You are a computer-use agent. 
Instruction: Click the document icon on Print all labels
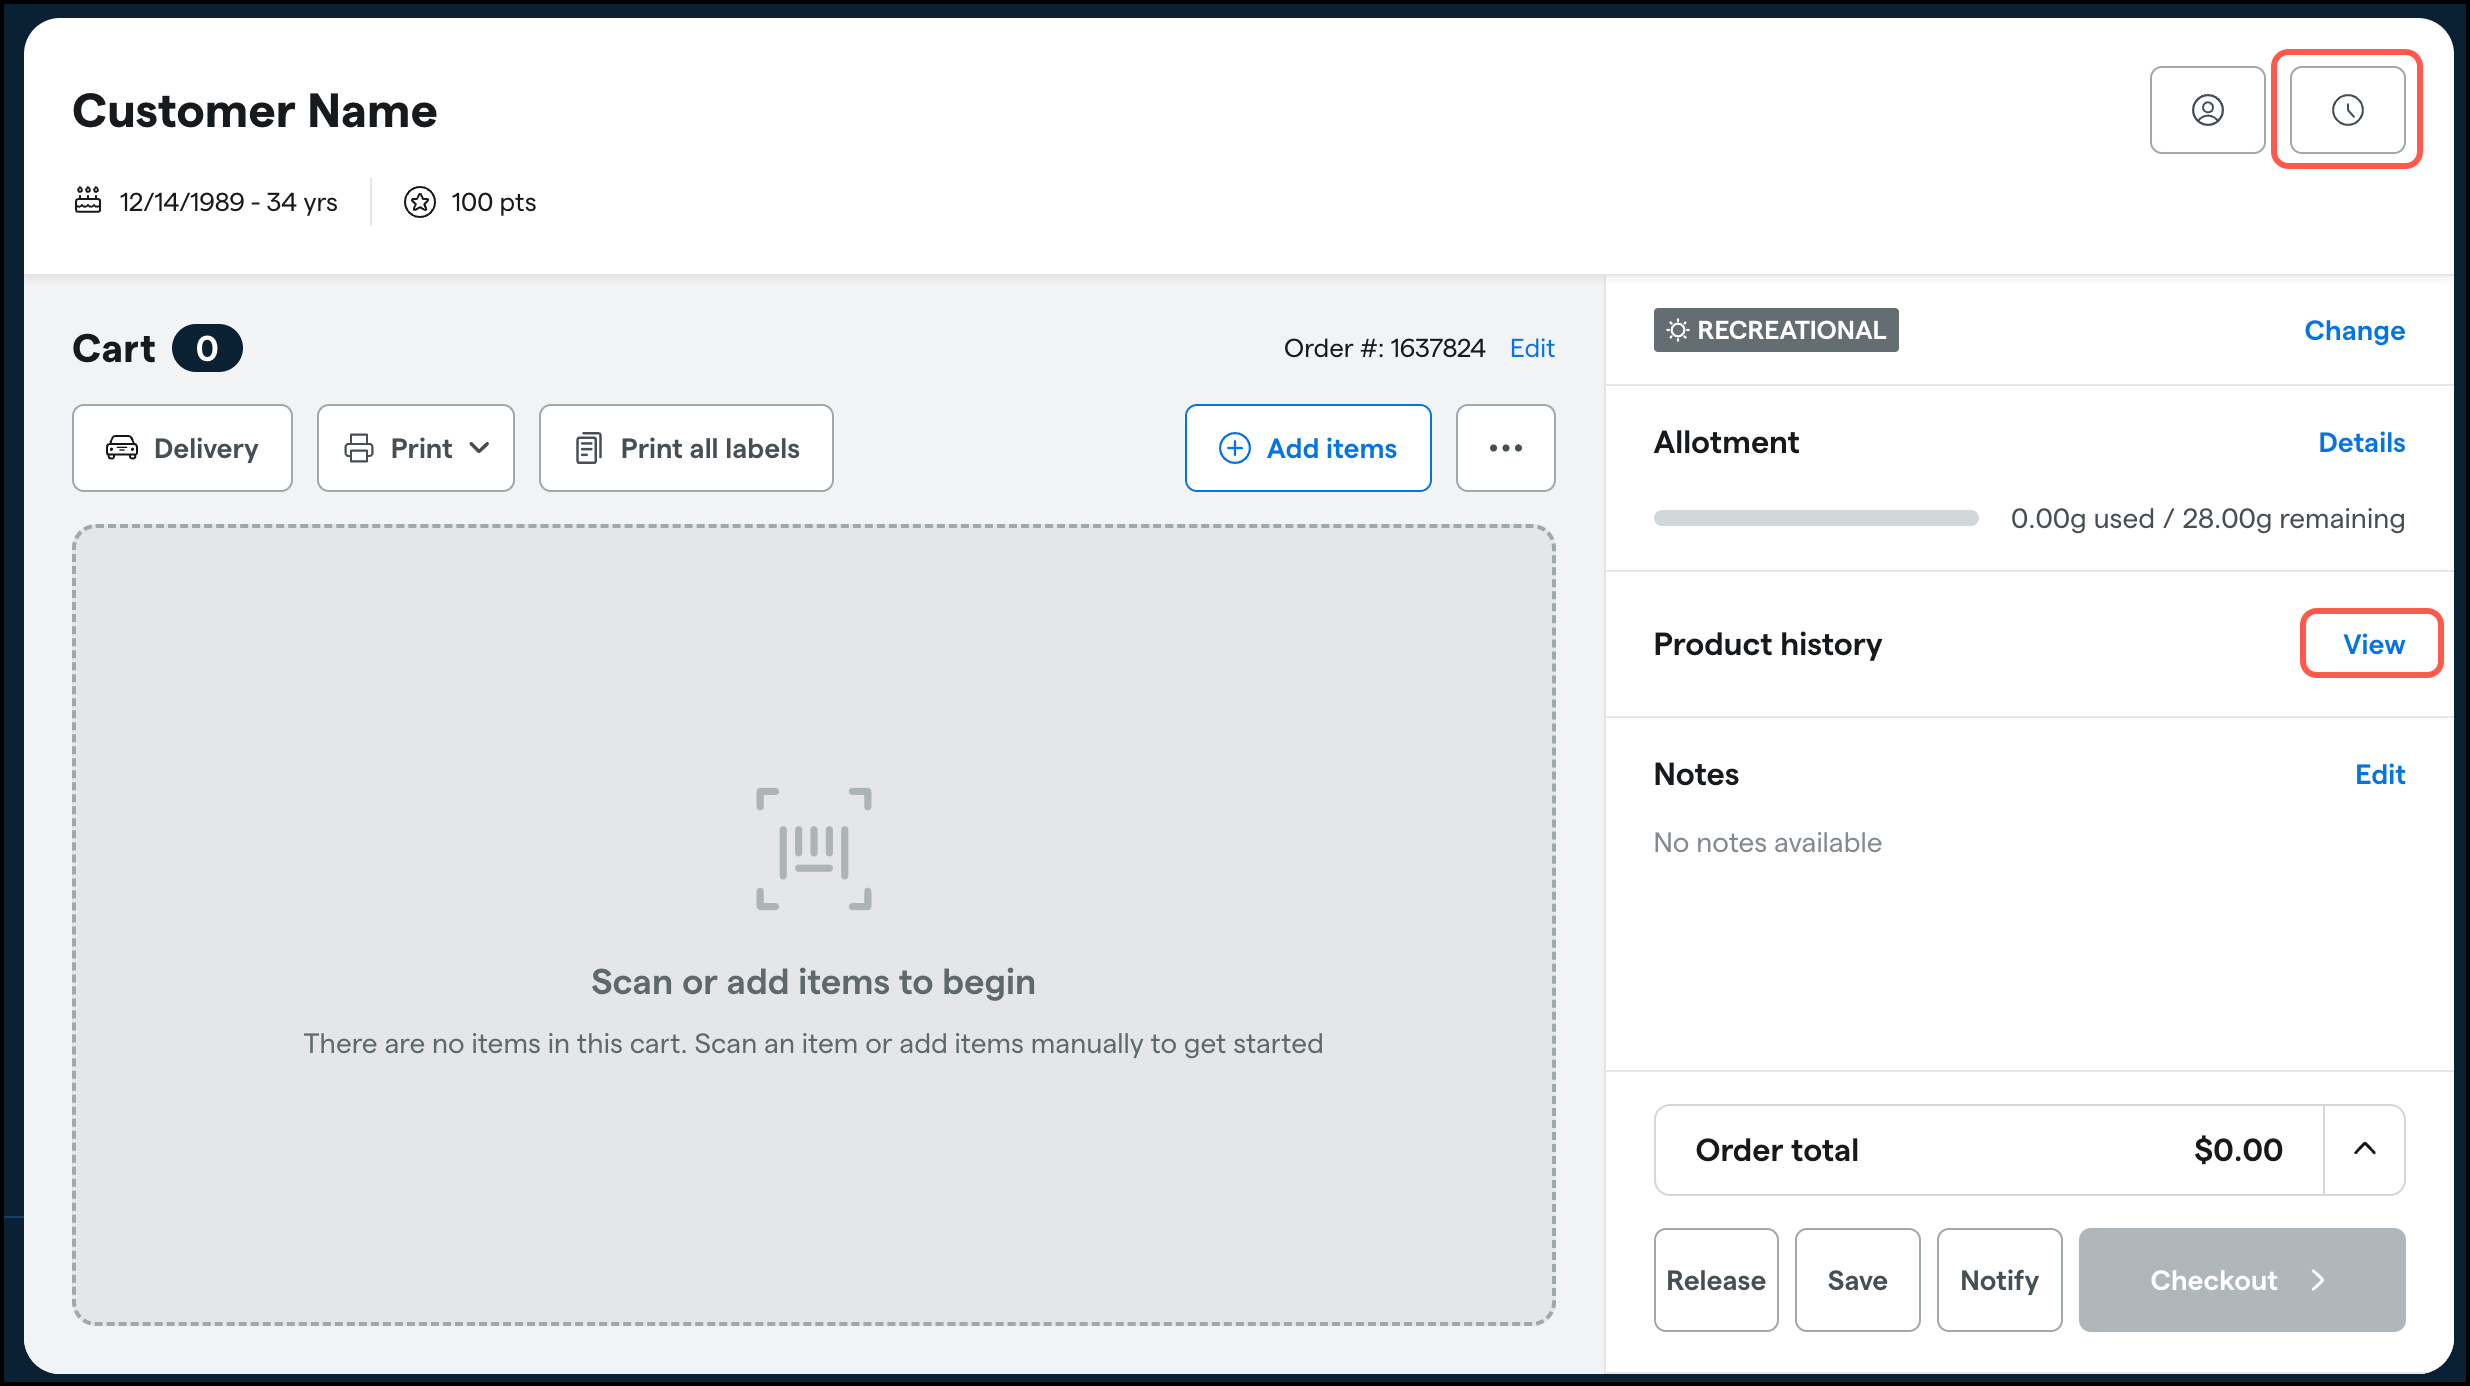[x=590, y=448]
